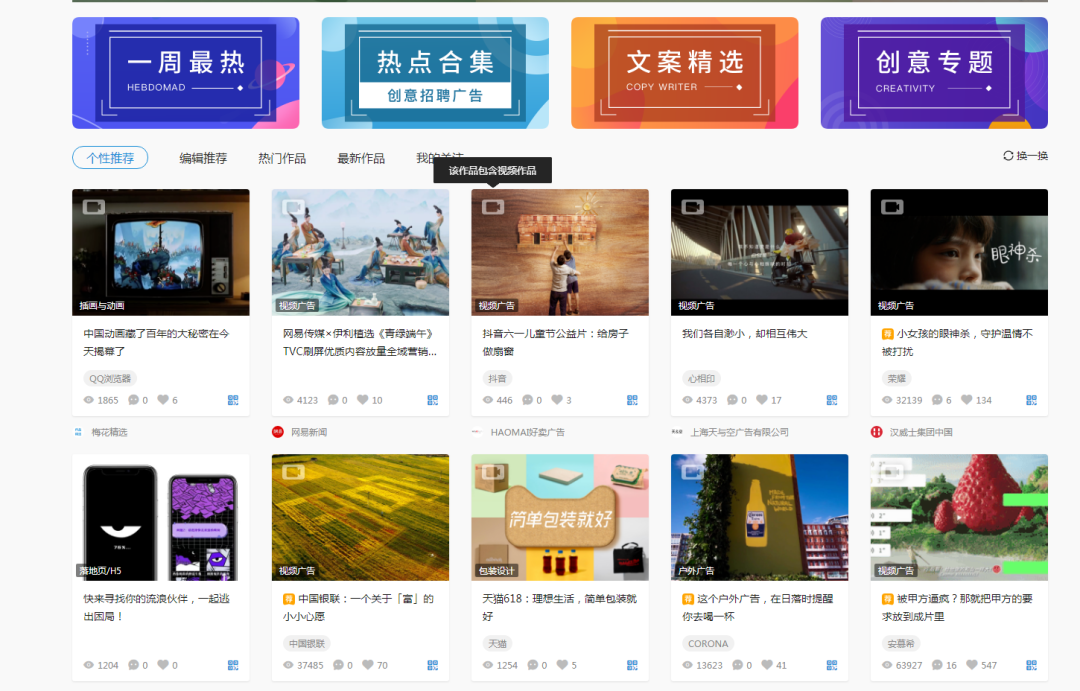Image resolution: width=1080 pixels, height=691 pixels.
Task: Open the strawberry 视频广告 thumbnail
Action: 959,517
